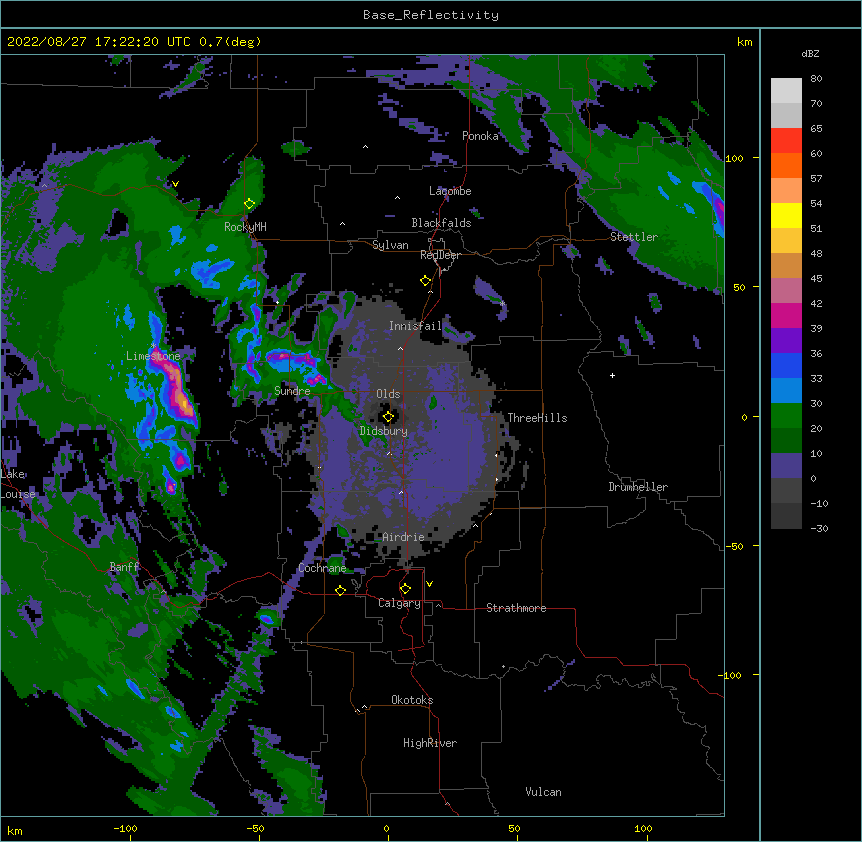Viewport: 862px width, 842px height.
Task: Select the yellow diamond marker south of RedDeer
Action: [x=425, y=281]
